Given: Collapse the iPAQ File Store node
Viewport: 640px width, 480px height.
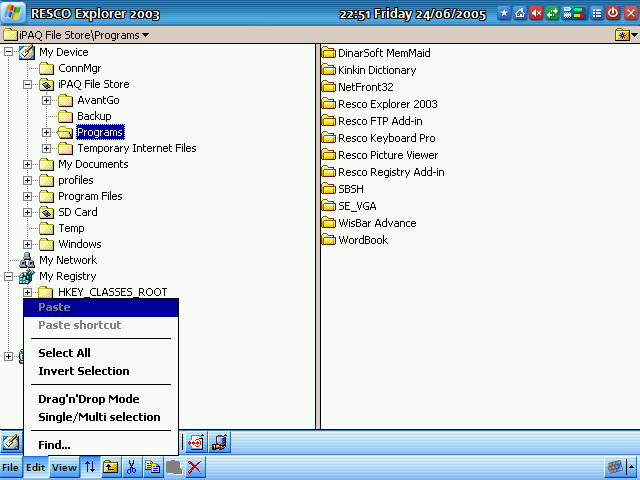Looking at the screenshot, I should (x=27, y=84).
